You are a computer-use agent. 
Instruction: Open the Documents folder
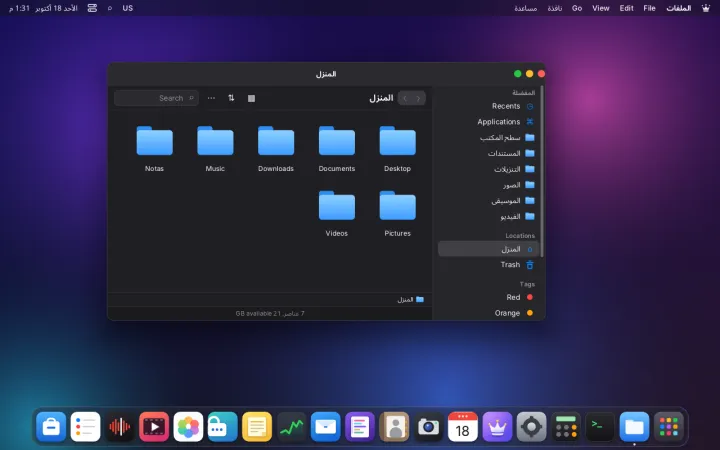337,149
